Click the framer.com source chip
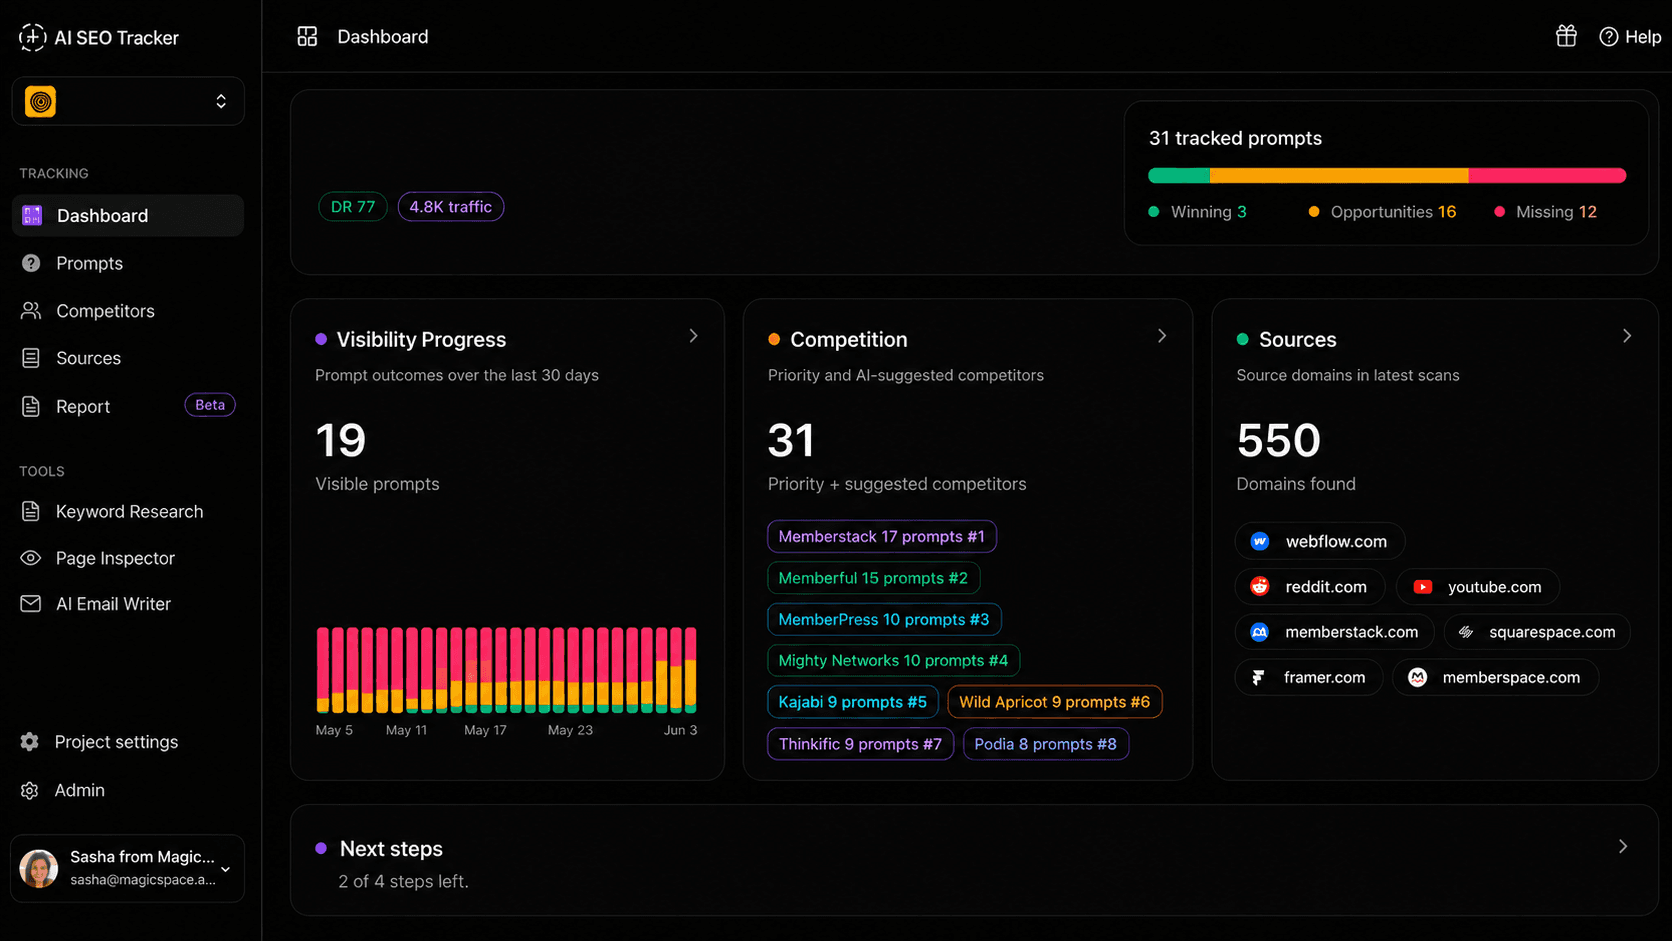Image resolution: width=1672 pixels, height=941 pixels. click(1309, 677)
